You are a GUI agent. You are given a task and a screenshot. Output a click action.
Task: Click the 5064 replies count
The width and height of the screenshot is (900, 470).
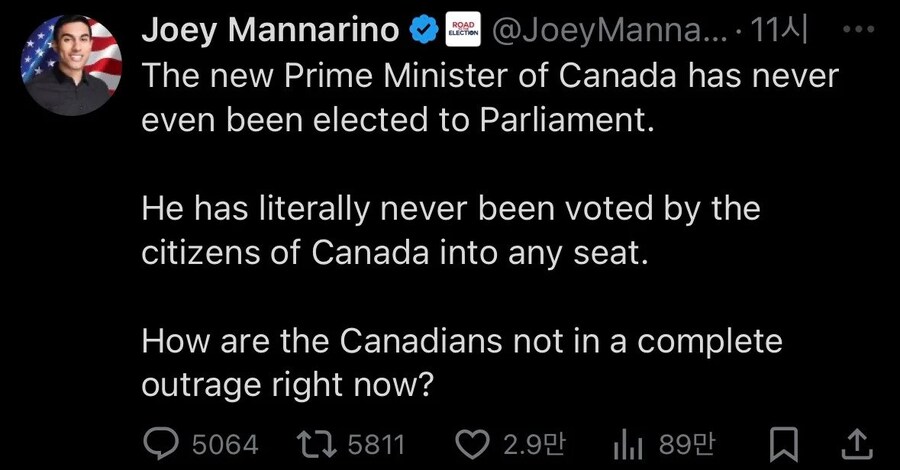225,443
